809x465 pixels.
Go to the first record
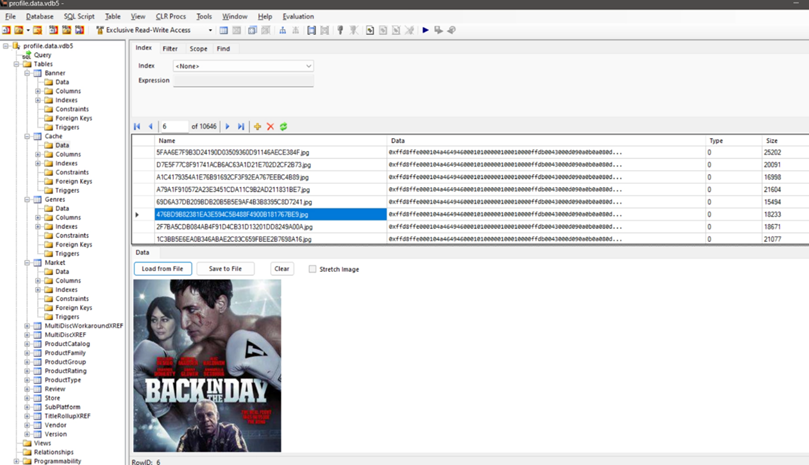pyautogui.click(x=137, y=127)
